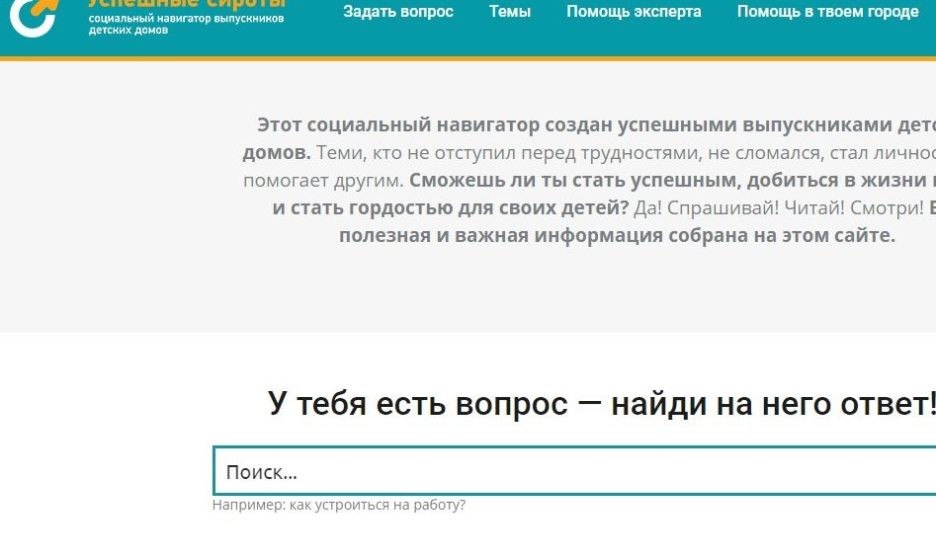The image size is (936, 560).
Task: Click the example hint "Например: как устроиться на работу?"
Action: pos(338,505)
